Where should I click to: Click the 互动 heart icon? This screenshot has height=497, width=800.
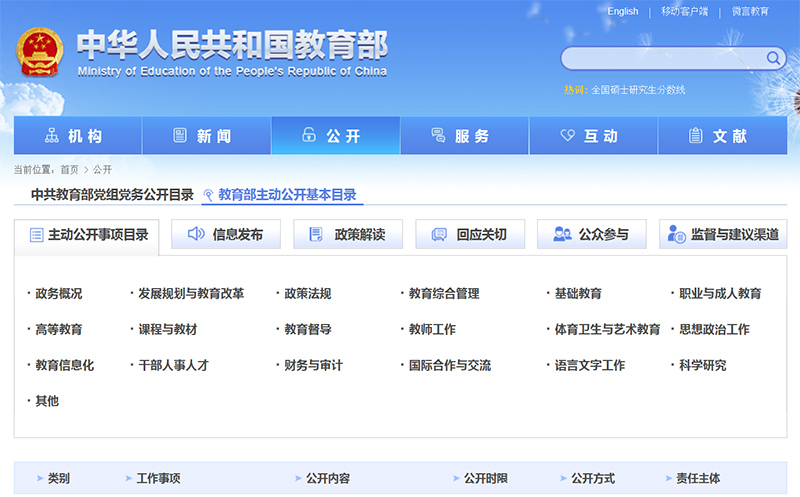[567, 135]
